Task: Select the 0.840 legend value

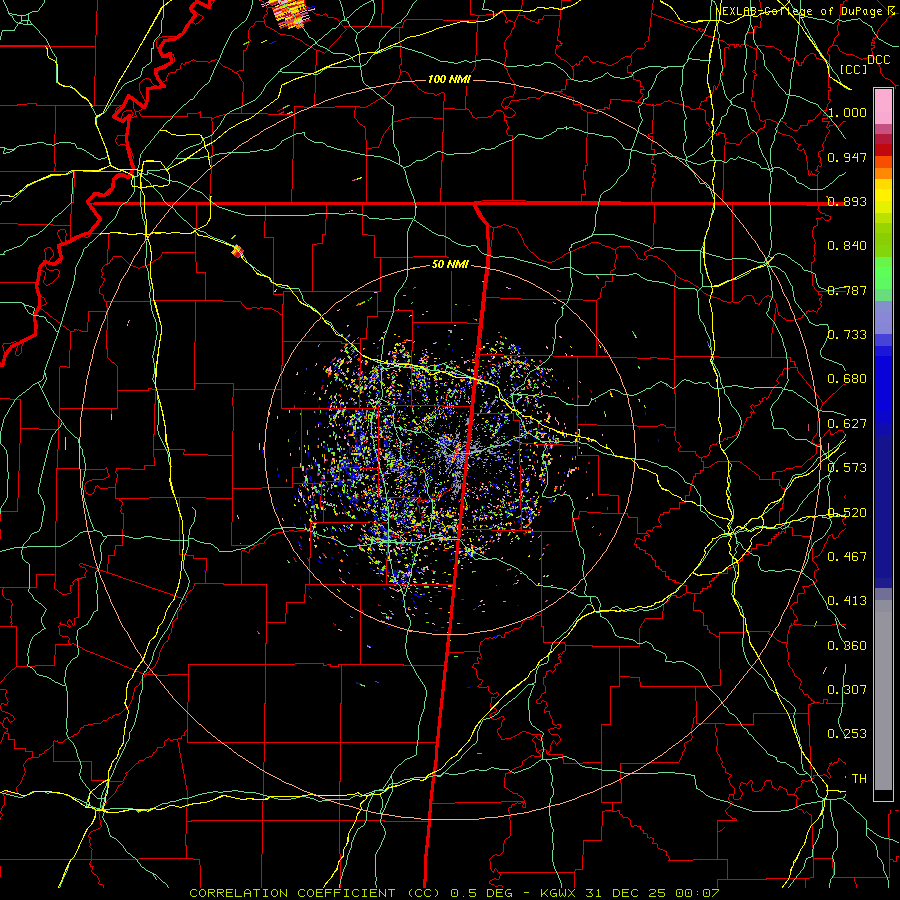Action: click(847, 246)
